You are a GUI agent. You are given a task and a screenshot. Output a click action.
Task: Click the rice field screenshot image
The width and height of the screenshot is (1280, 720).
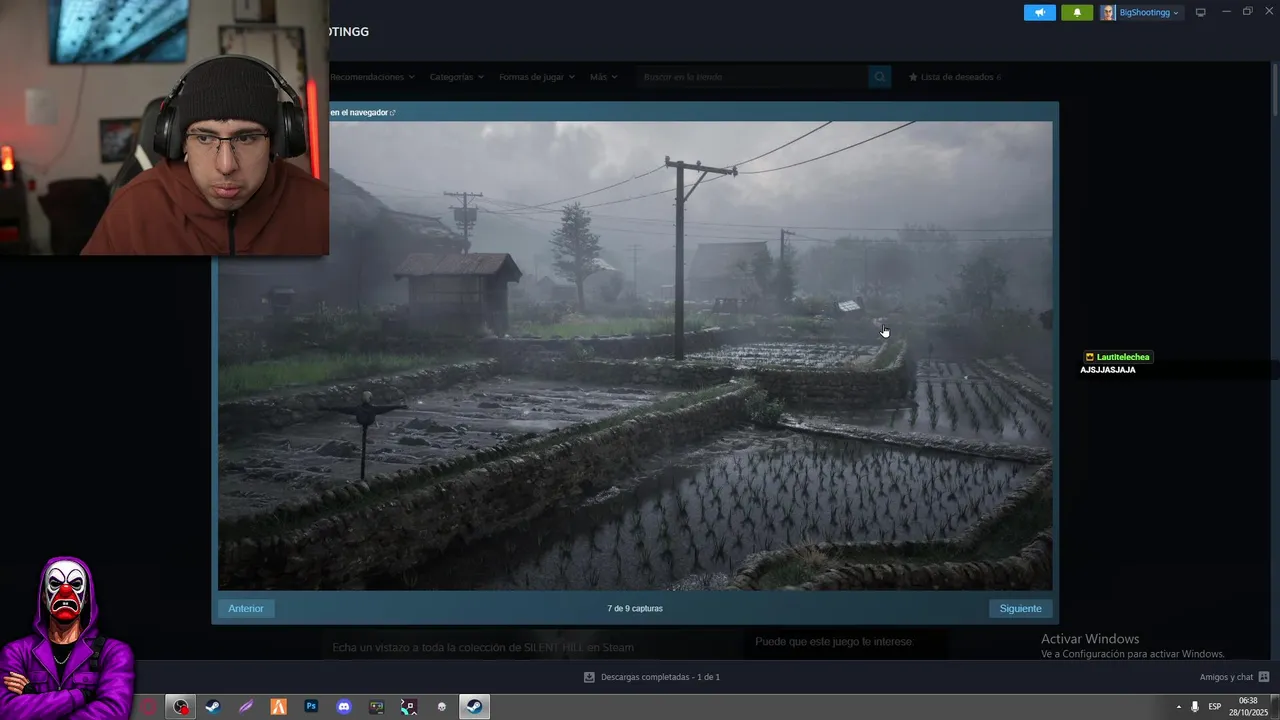click(635, 355)
